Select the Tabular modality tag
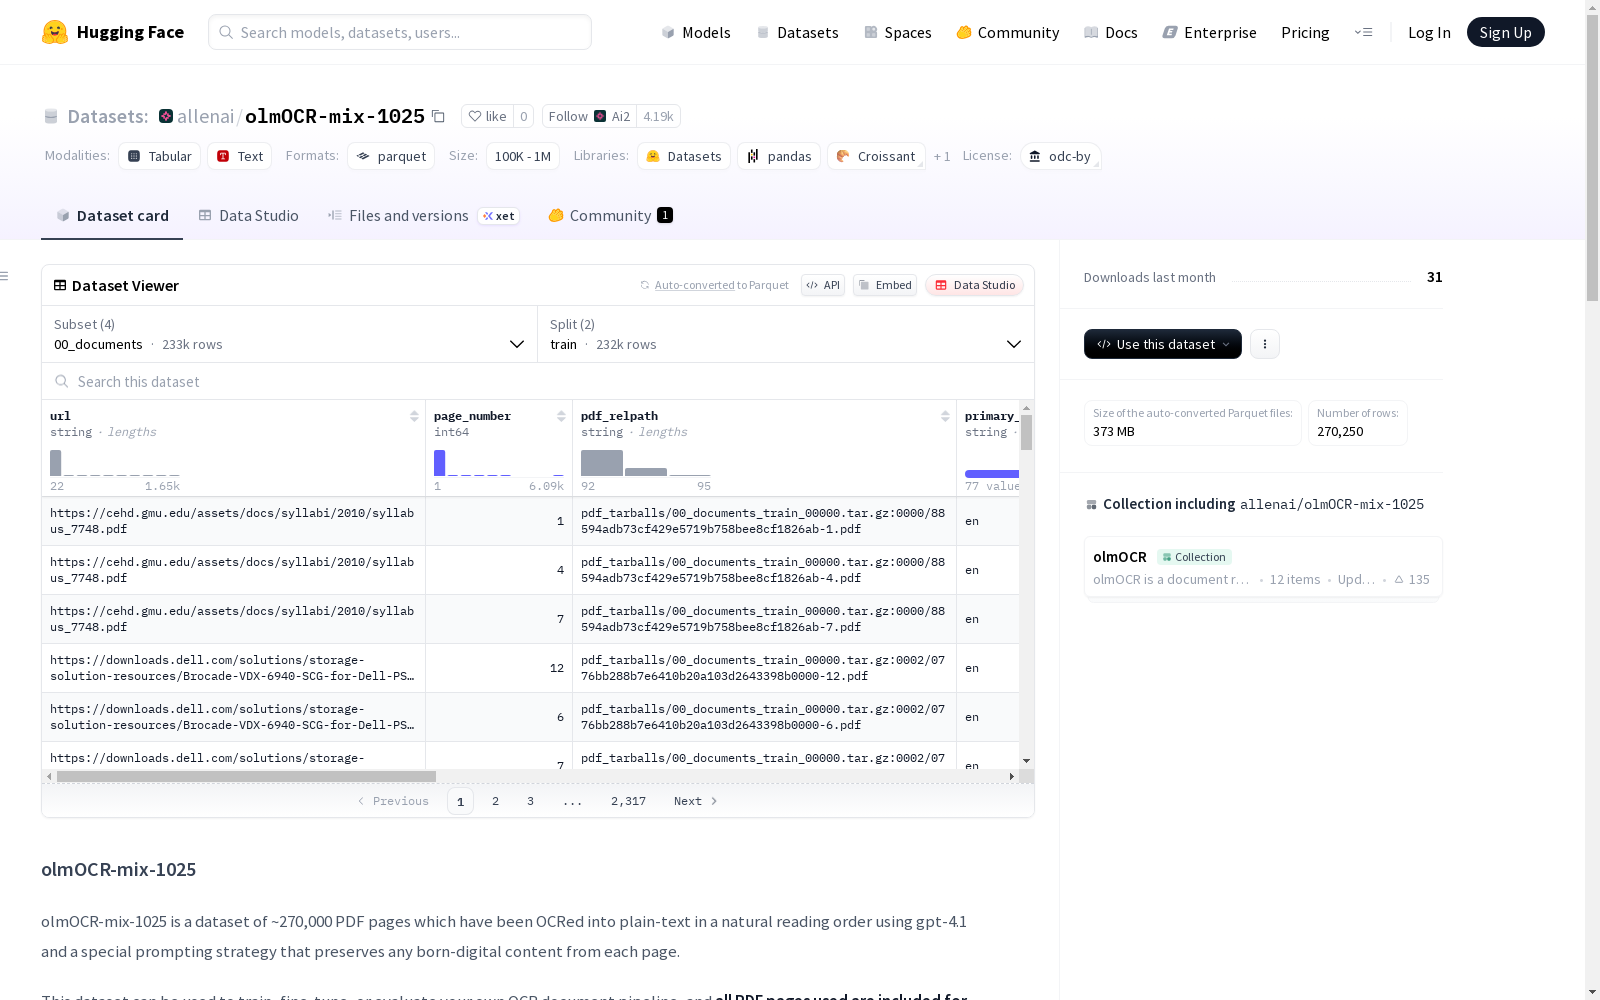This screenshot has width=1600, height=1000. [x=160, y=156]
